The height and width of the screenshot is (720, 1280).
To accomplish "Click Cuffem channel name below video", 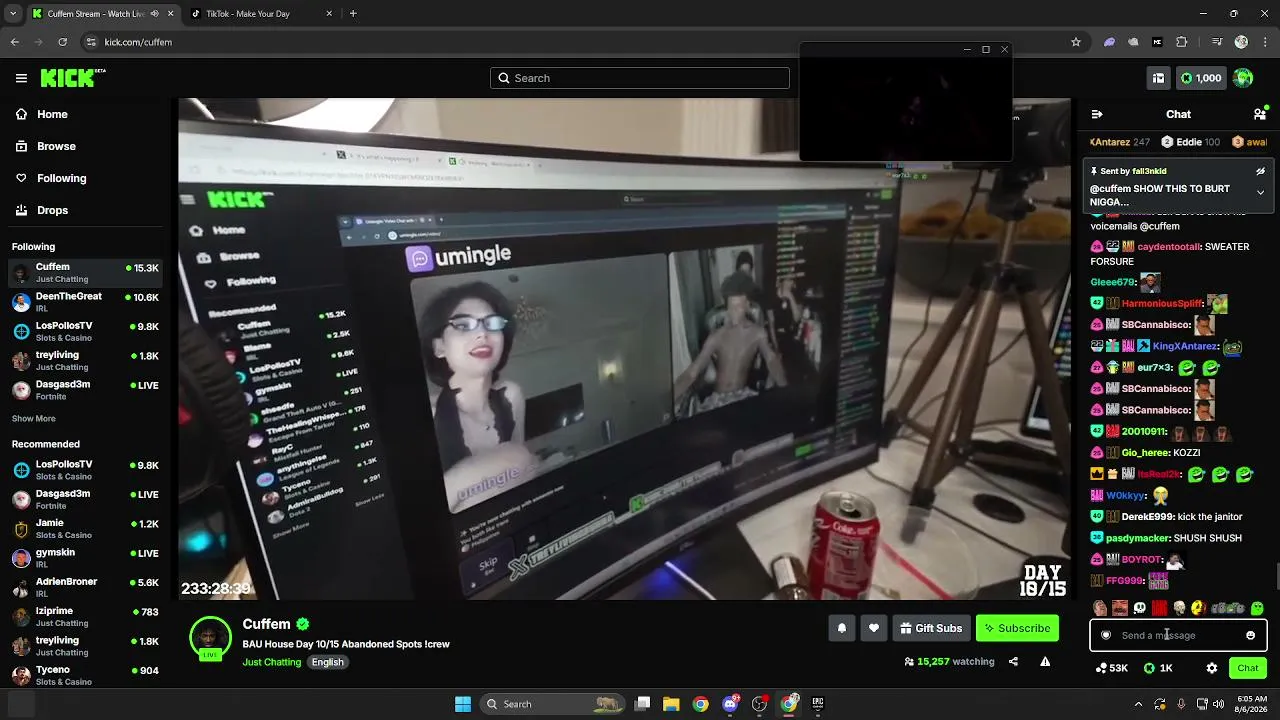I will 266,624.
